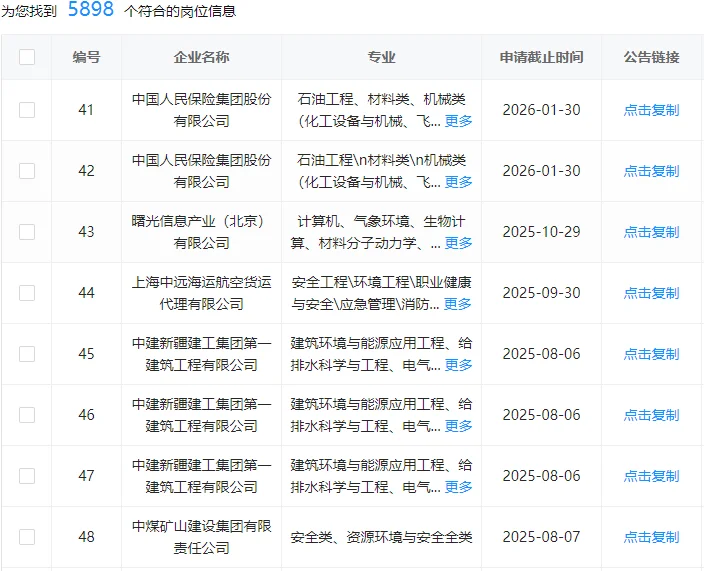Viewport: 704px width, 571px height.
Task: Click row number 48
Action: [x=86, y=537]
